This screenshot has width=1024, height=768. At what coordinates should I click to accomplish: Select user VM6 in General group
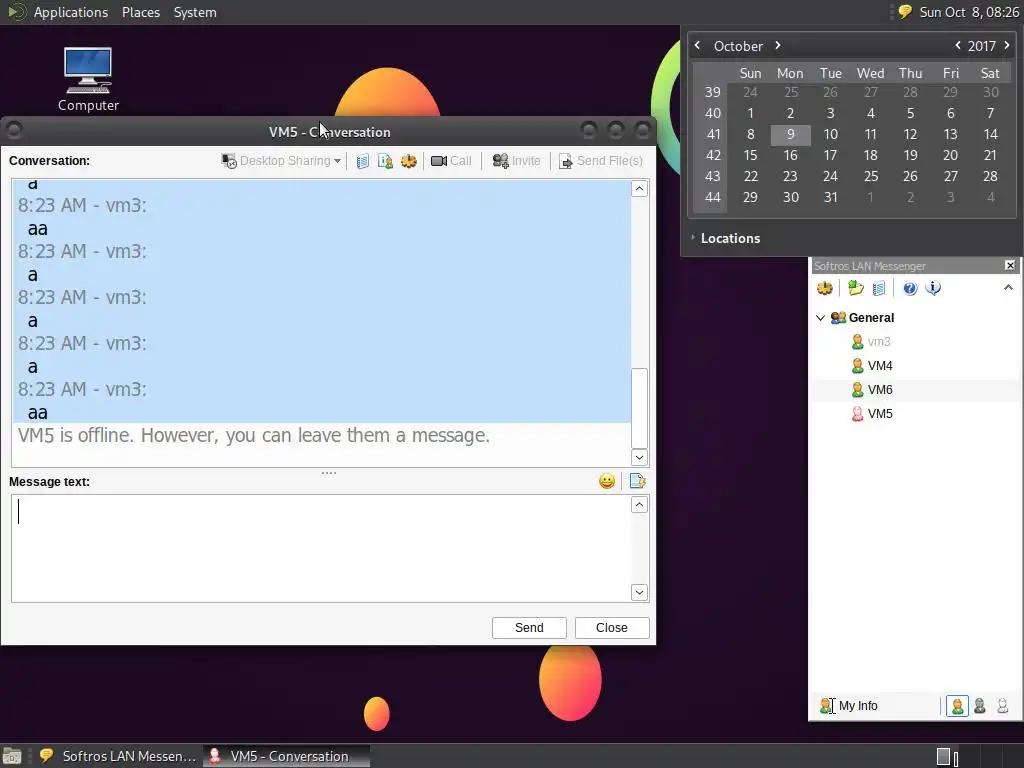click(x=880, y=390)
